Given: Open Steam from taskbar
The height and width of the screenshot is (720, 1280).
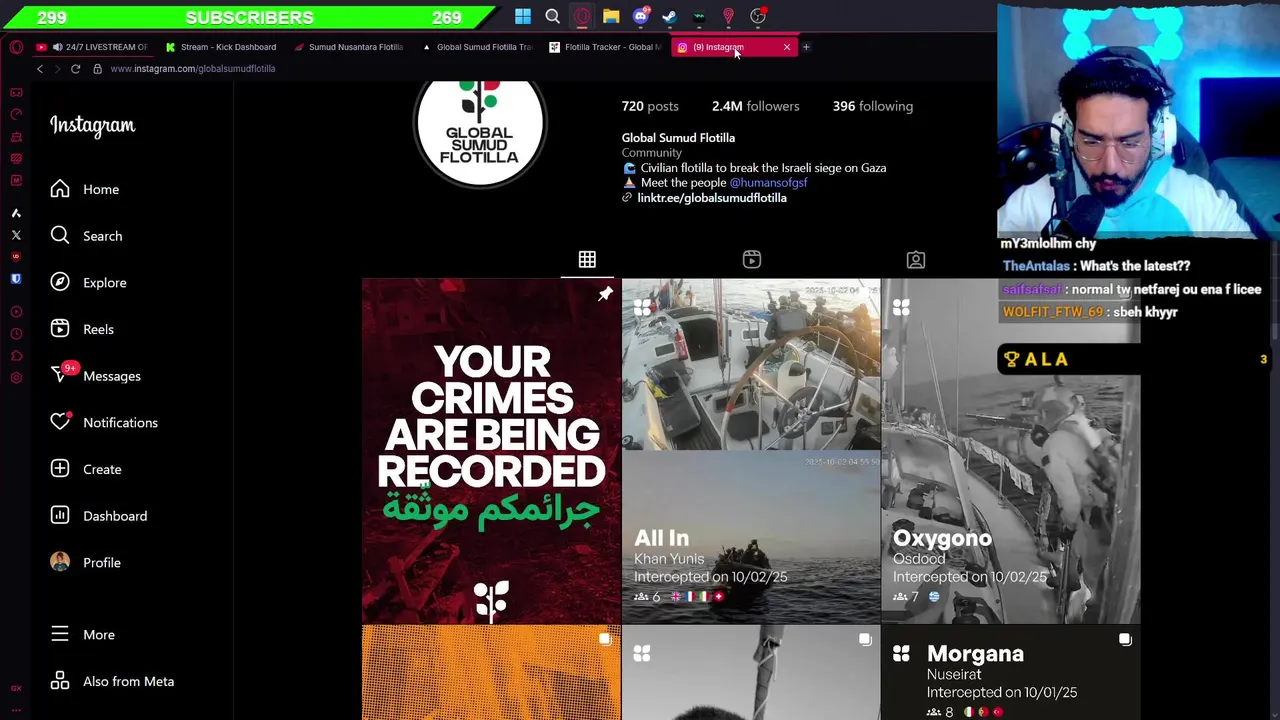Looking at the screenshot, I should [x=669, y=16].
